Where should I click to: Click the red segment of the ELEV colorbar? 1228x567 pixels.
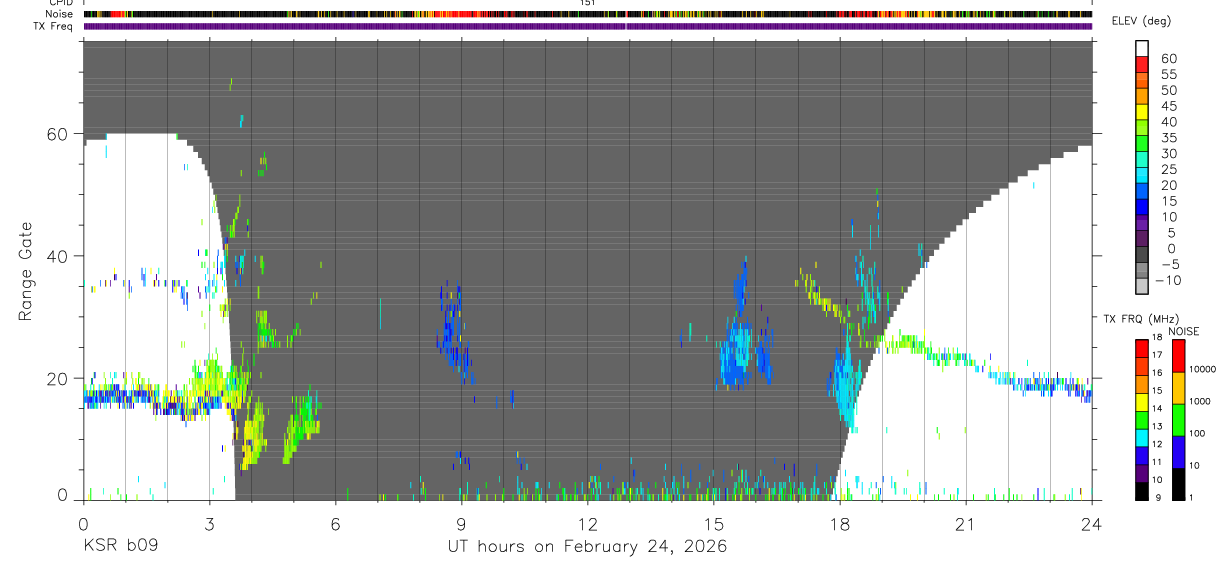(1142, 64)
